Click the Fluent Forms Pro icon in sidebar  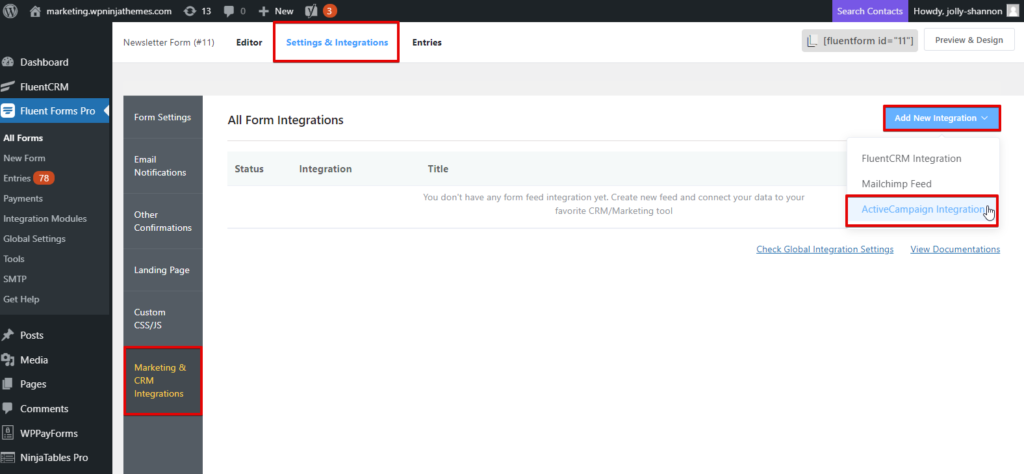coord(8,111)
